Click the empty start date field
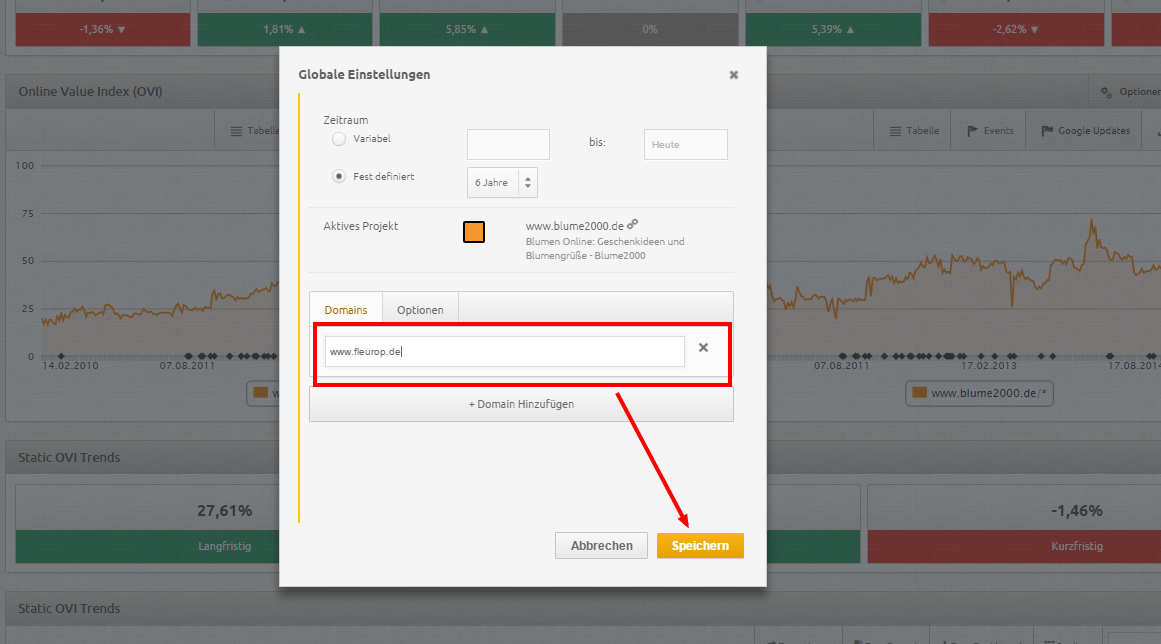1161x644 pixels. (x=508, y=144)
